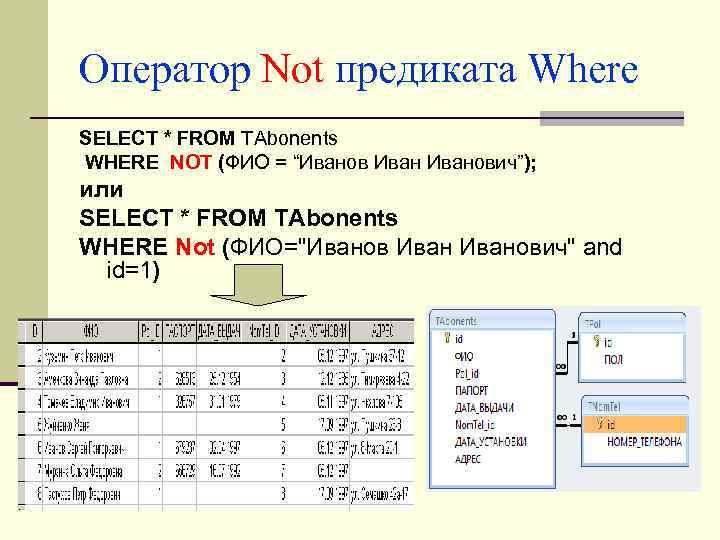
Task: Select the ФИО column header in the result table
Action: click(90, 331)
